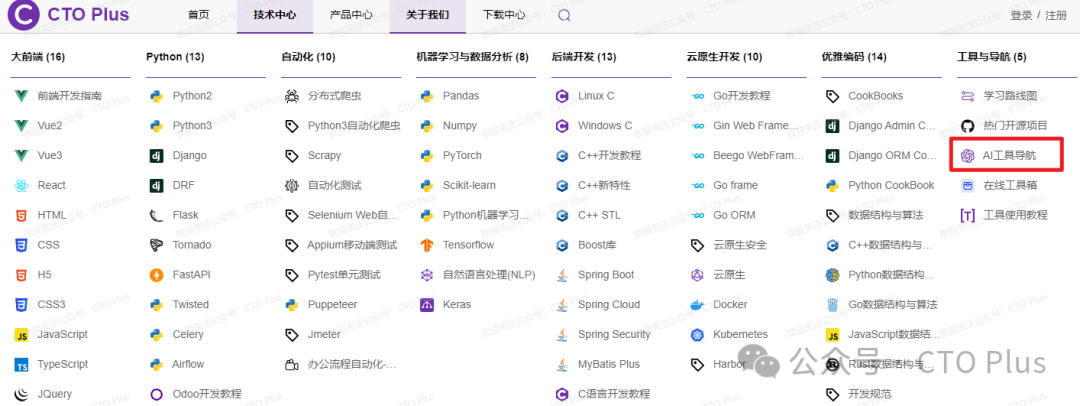
Task: Click the GitHub icon beside 热门开源项目
Action: click(967, 125)
